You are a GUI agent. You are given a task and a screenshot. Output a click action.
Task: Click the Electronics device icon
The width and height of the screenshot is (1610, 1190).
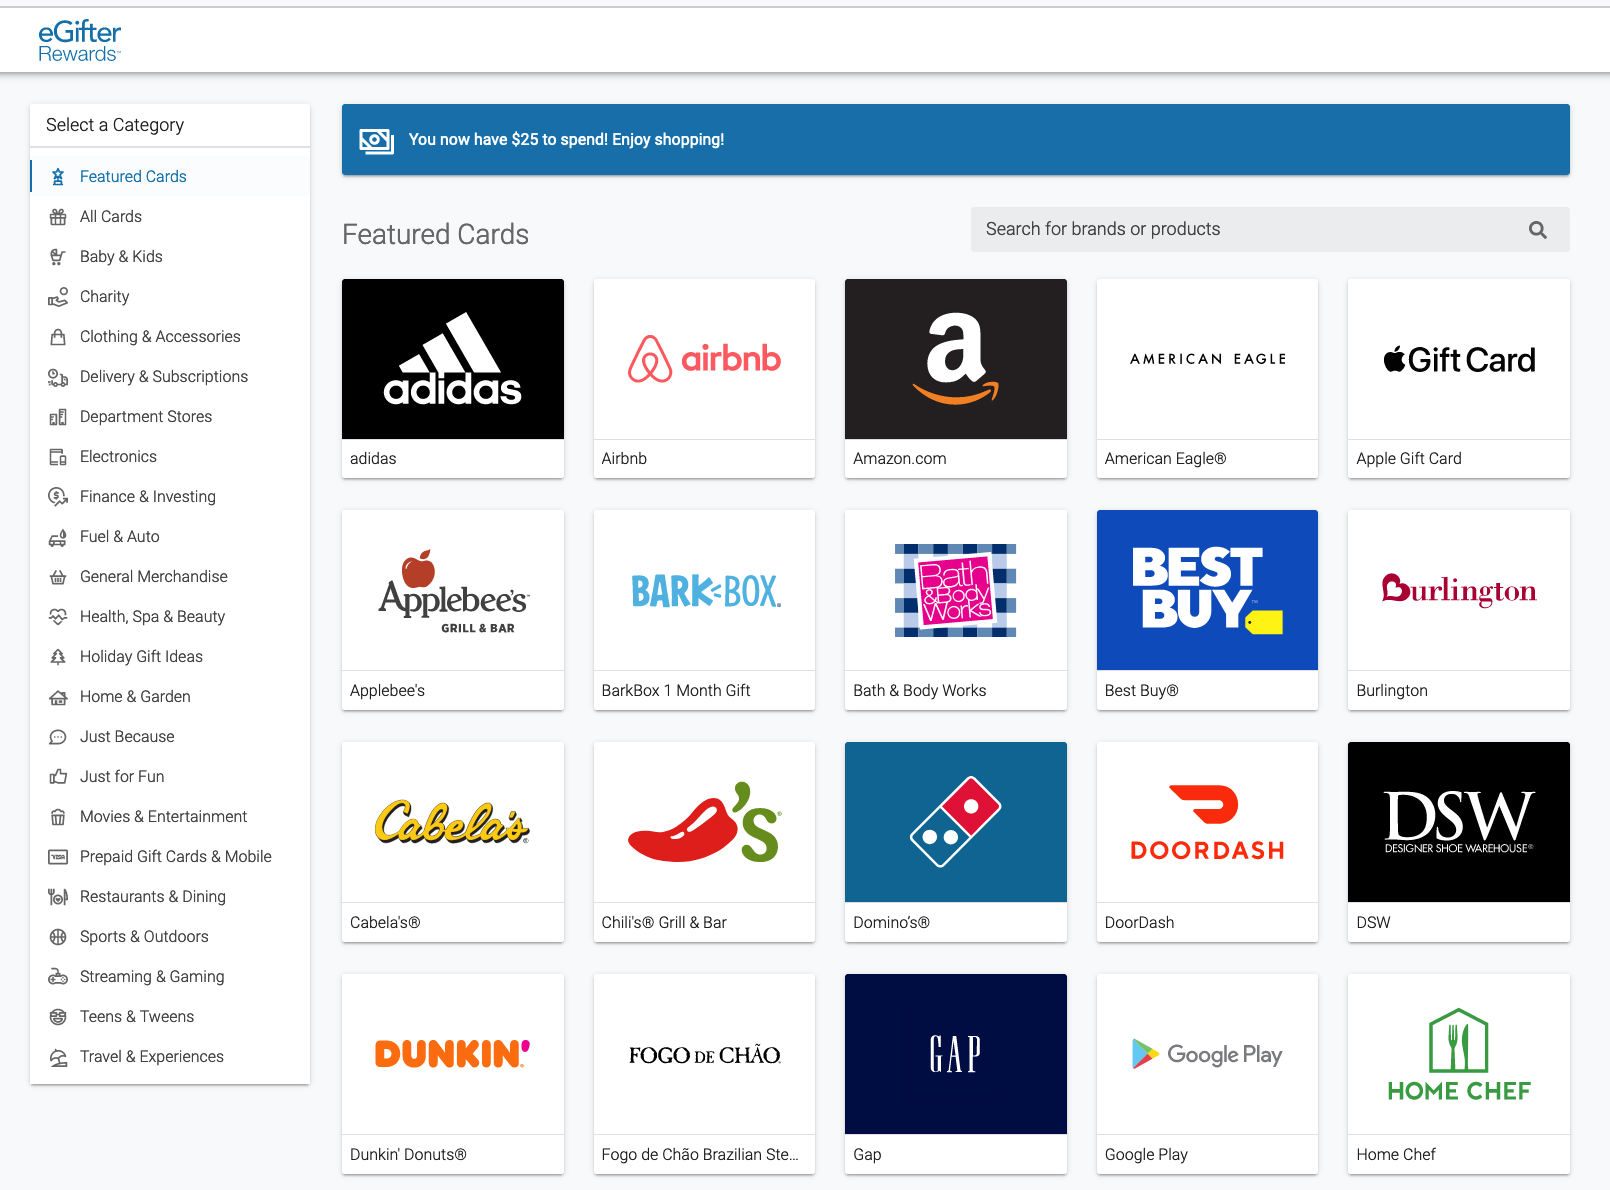click(58, 457)
